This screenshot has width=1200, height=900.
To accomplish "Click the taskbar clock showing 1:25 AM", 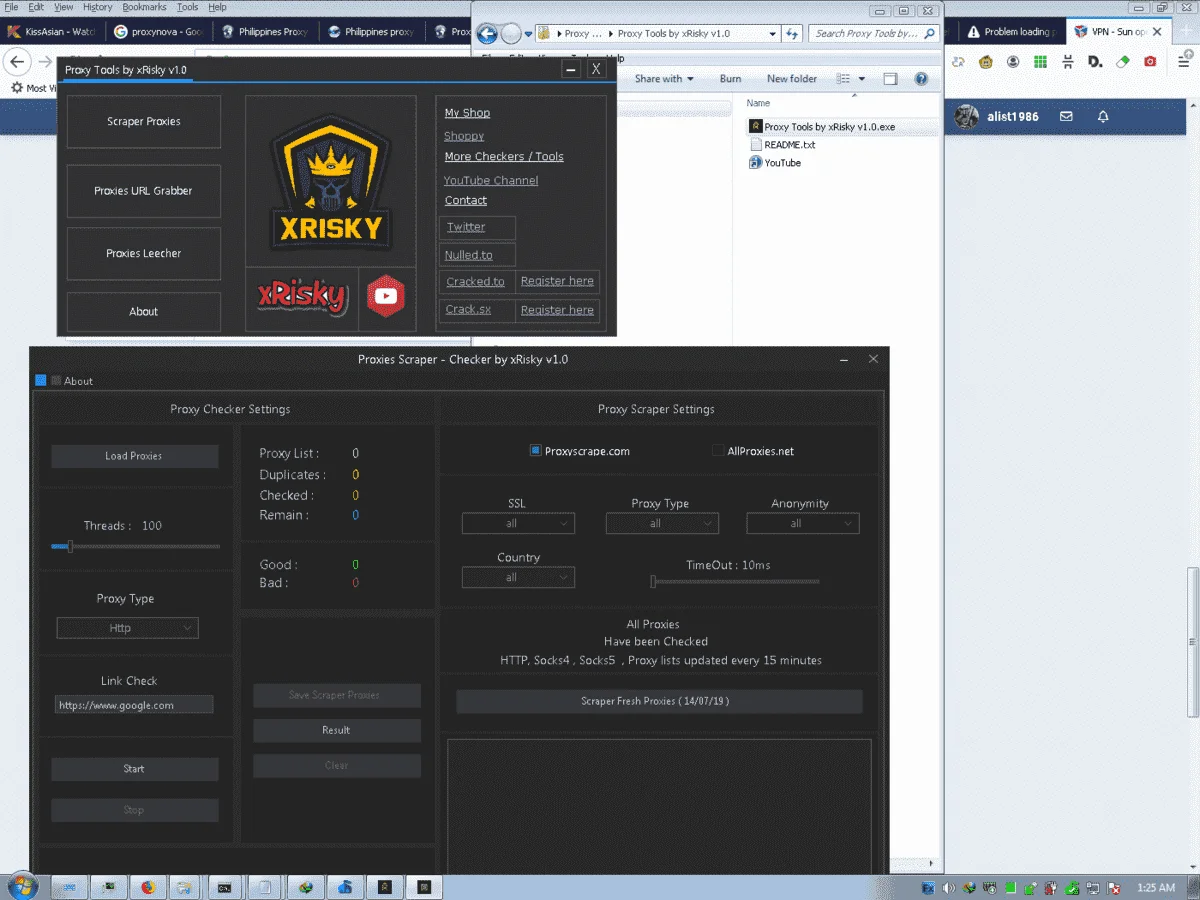I will click(1156, 887).
